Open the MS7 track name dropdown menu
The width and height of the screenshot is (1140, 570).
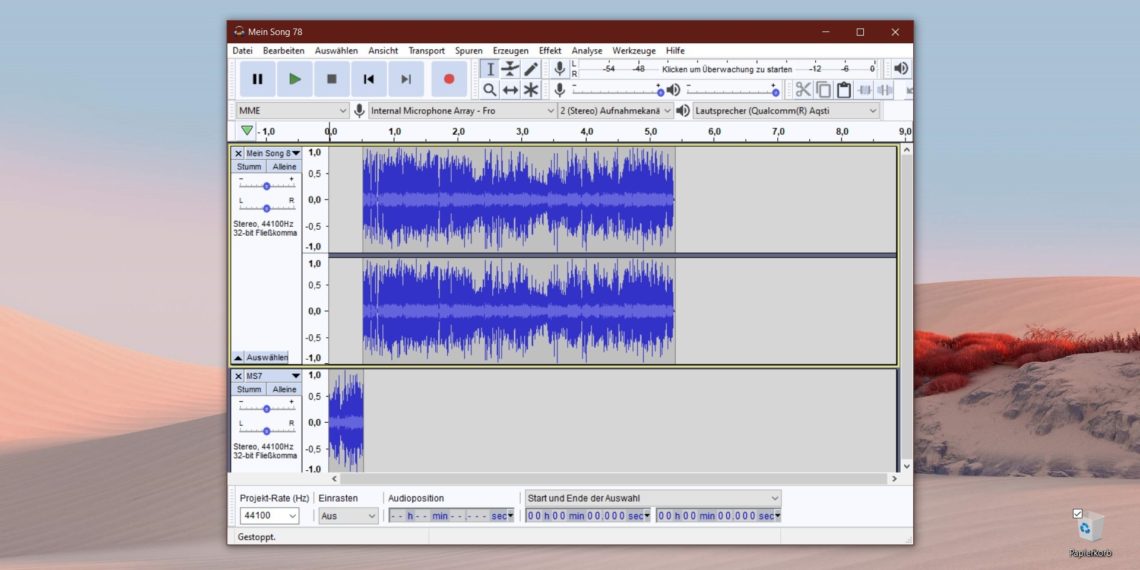tap(295, 376)
